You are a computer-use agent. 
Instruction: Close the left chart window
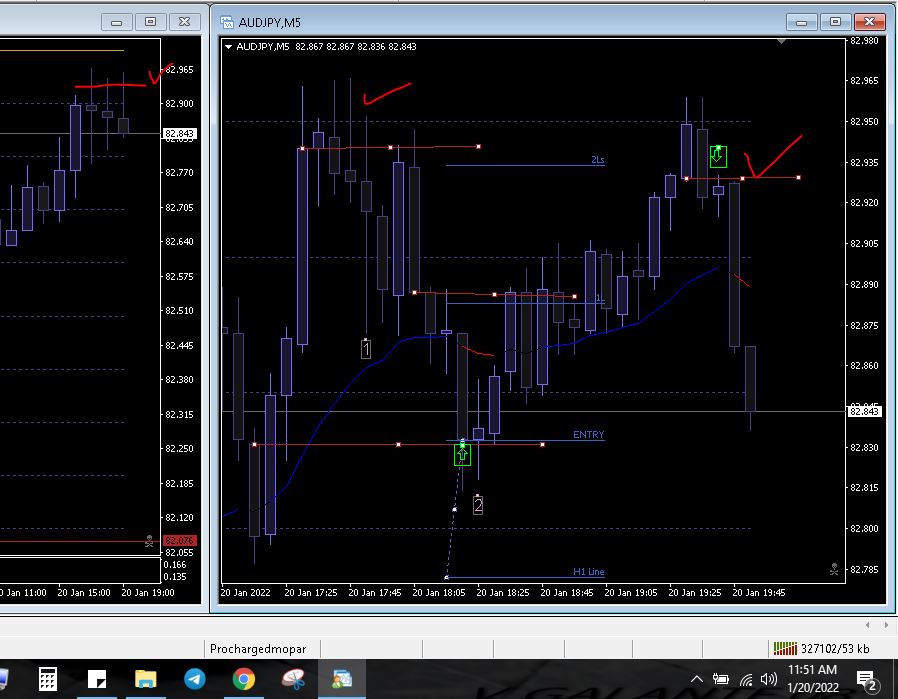coord(184,22)
